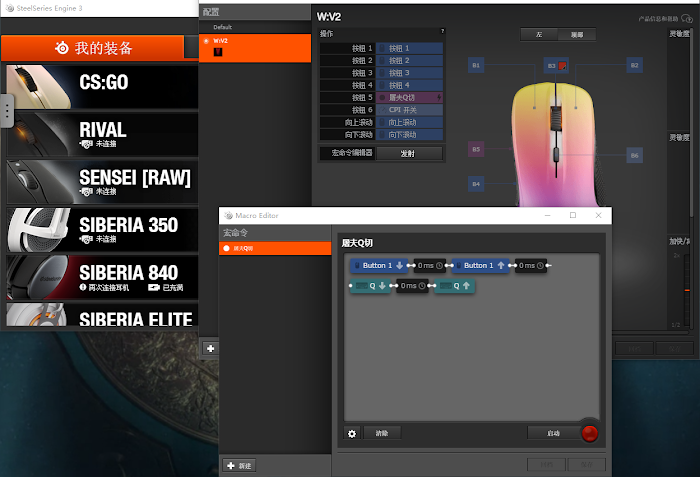Click the highlighted B5 button label
This screenshot has width=700, height=477.
476,149
